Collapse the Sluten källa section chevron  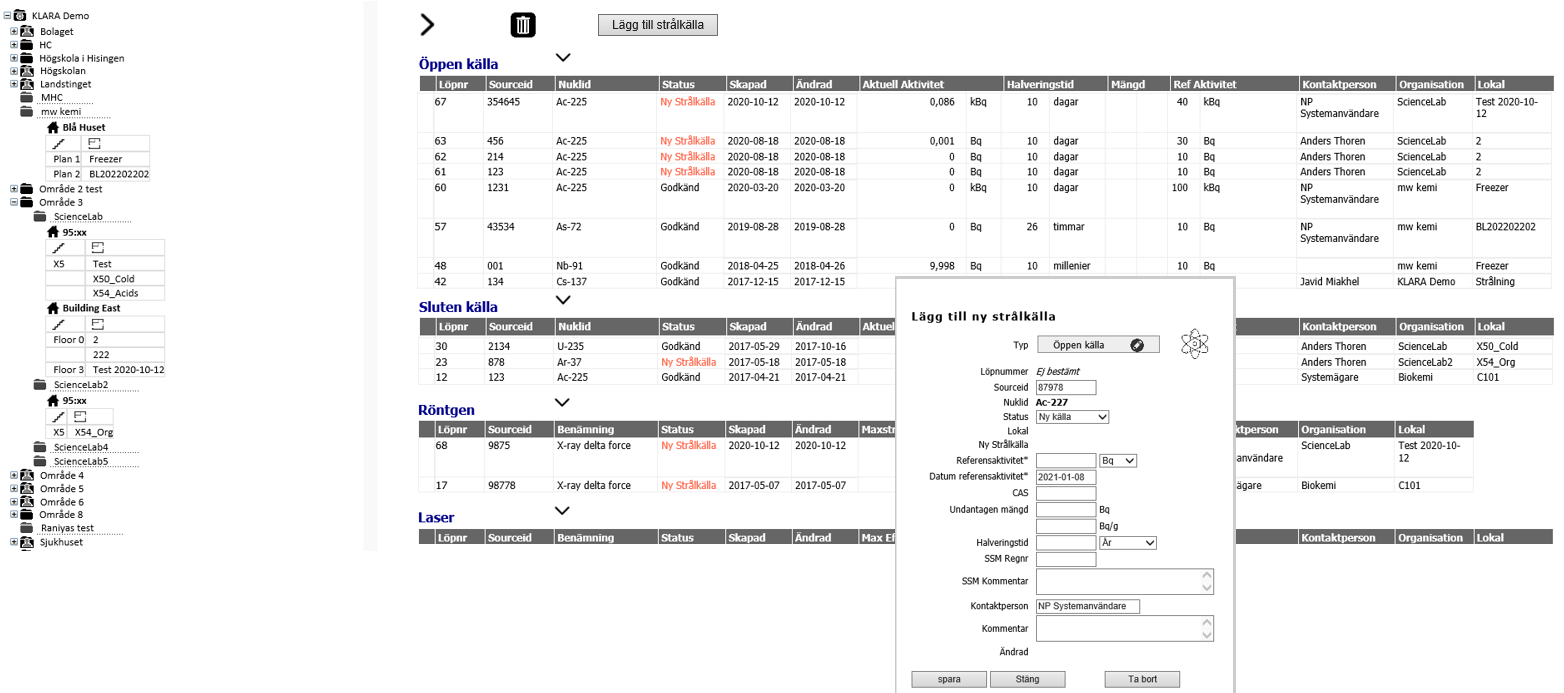tap(562, 300)
